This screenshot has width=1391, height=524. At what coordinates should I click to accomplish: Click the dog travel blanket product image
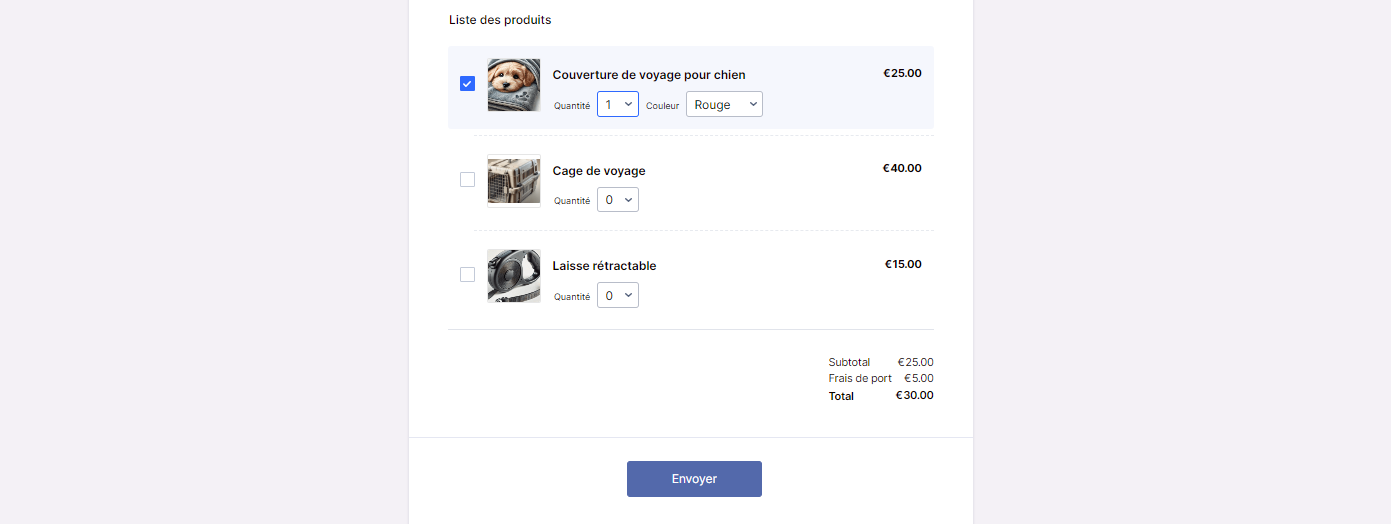pyautogui.click(x=514, y=85)
